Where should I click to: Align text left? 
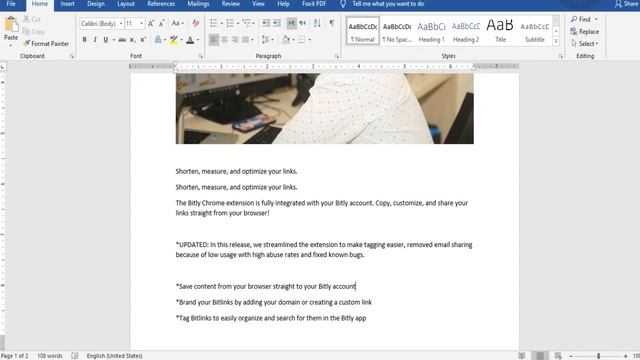pos(213,40)
